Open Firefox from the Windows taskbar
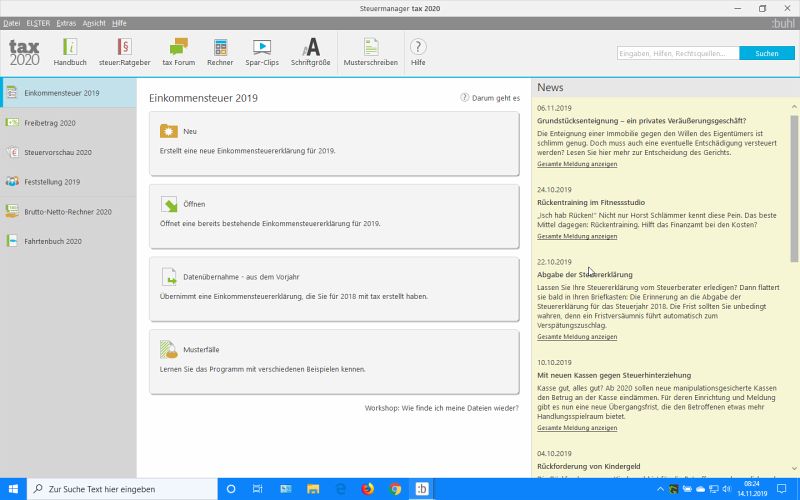The image size is (800, 500). click(368, 489)
